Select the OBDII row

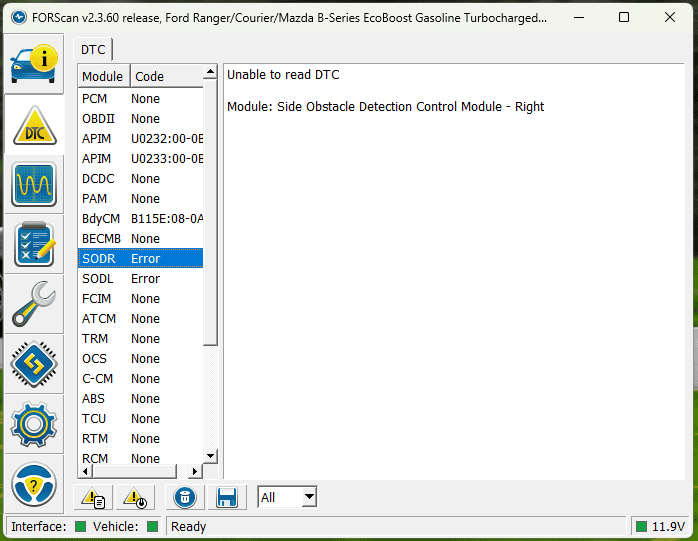141,118
